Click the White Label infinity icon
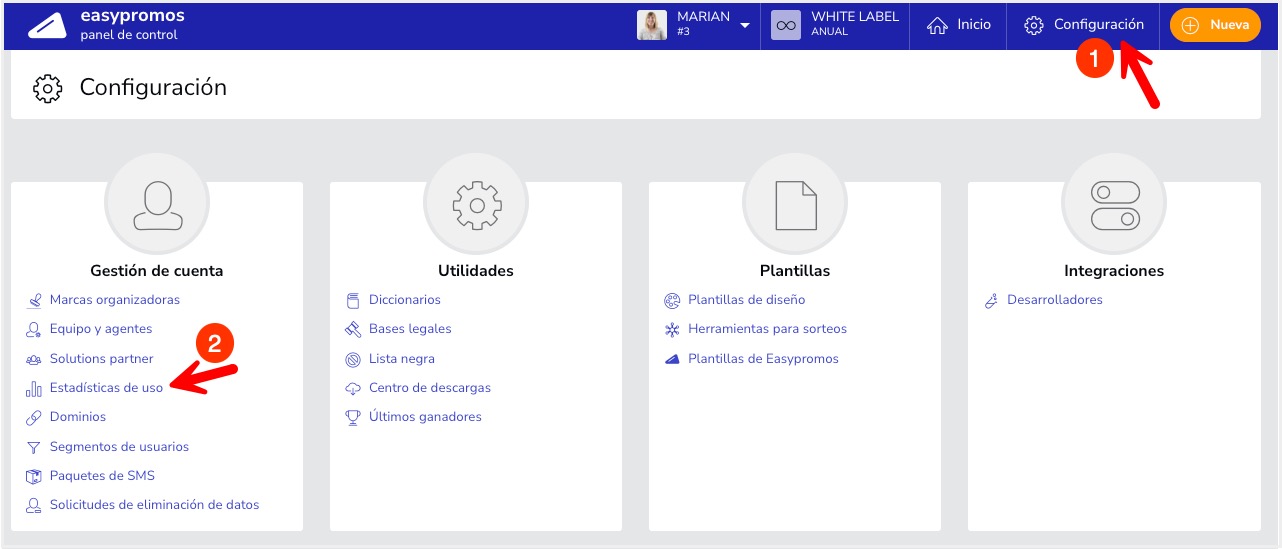Image resolution: width=1282 pixels, height=549 pixels. [786, 25]
